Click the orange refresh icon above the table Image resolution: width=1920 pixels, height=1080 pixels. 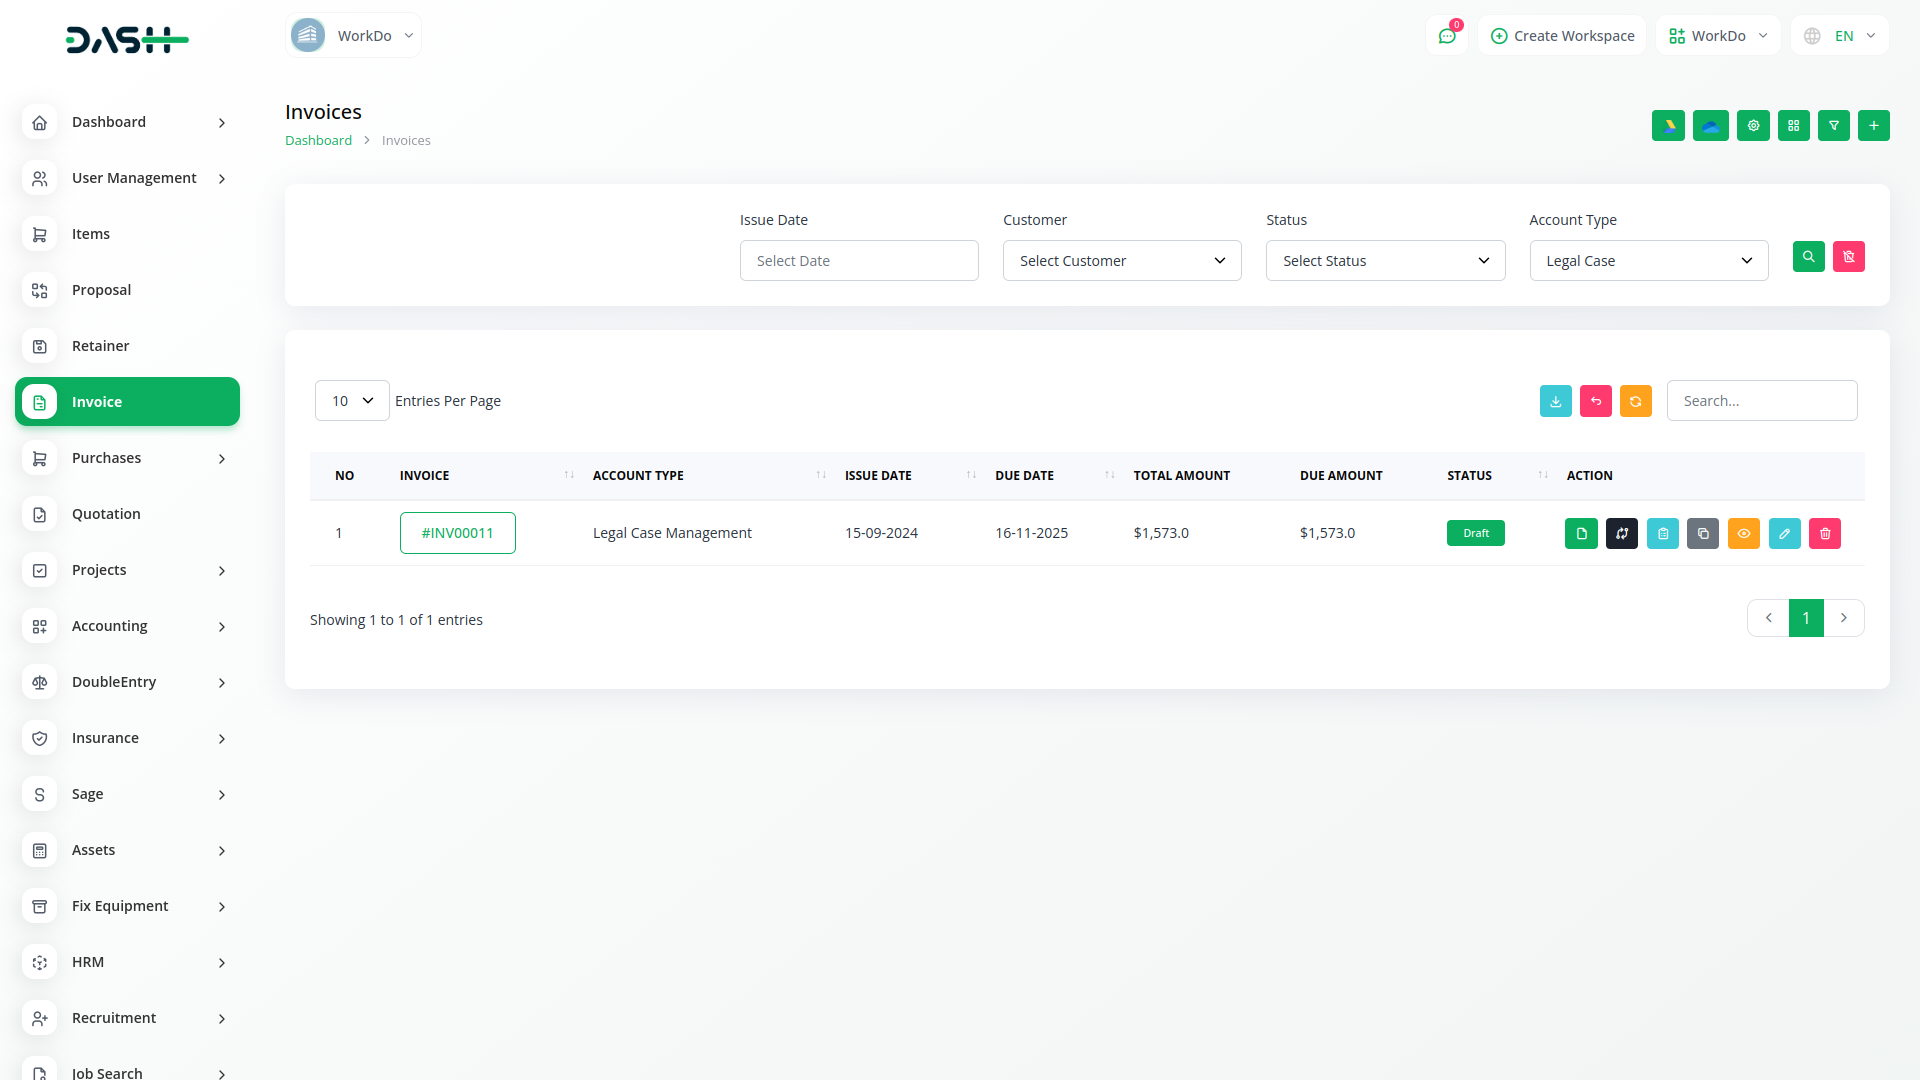click(x=1635, y=401)
